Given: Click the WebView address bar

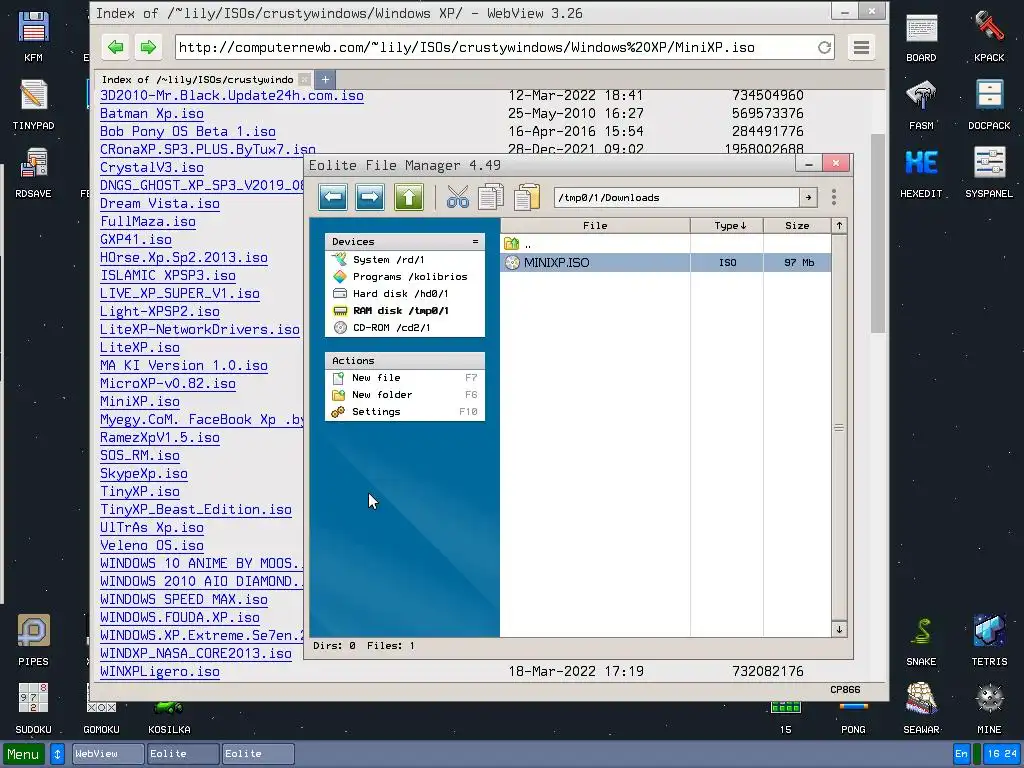Looking at the screenshot, I should click(x=496, y=47).
